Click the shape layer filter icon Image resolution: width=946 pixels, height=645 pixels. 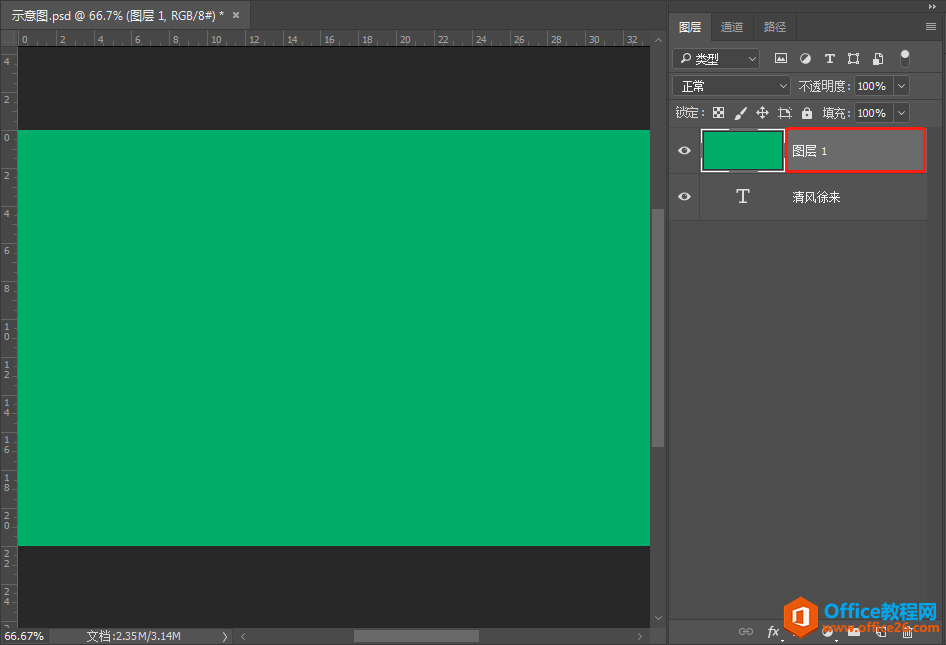(853, 59)
